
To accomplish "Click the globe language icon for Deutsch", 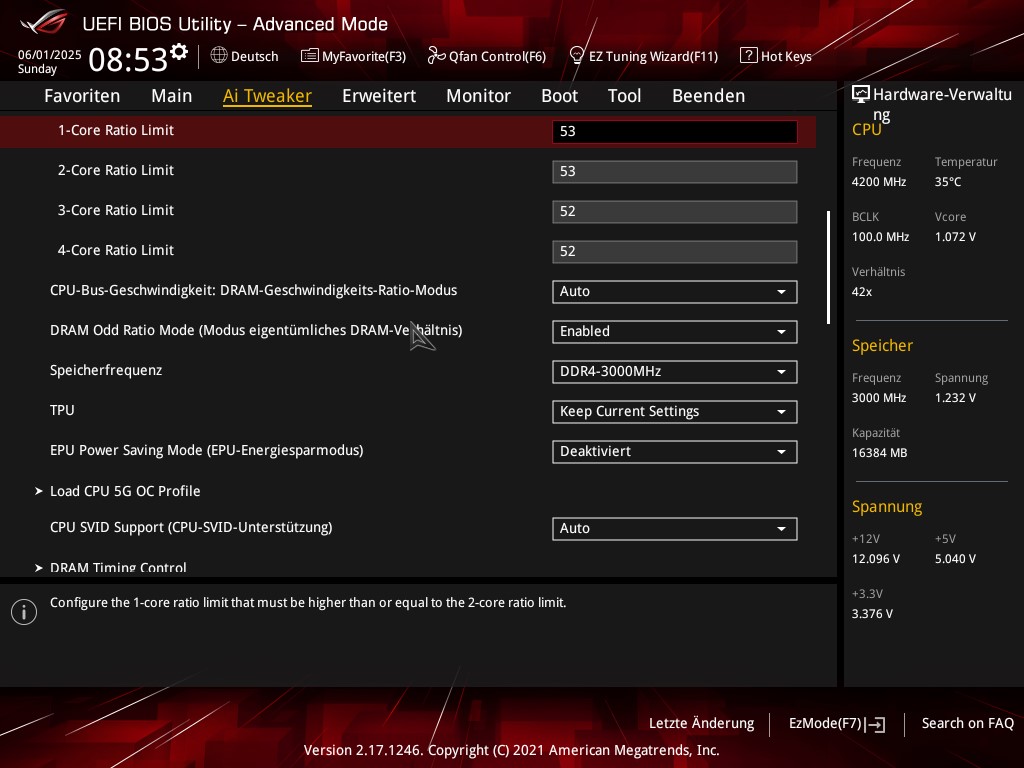I will point(219,56).
